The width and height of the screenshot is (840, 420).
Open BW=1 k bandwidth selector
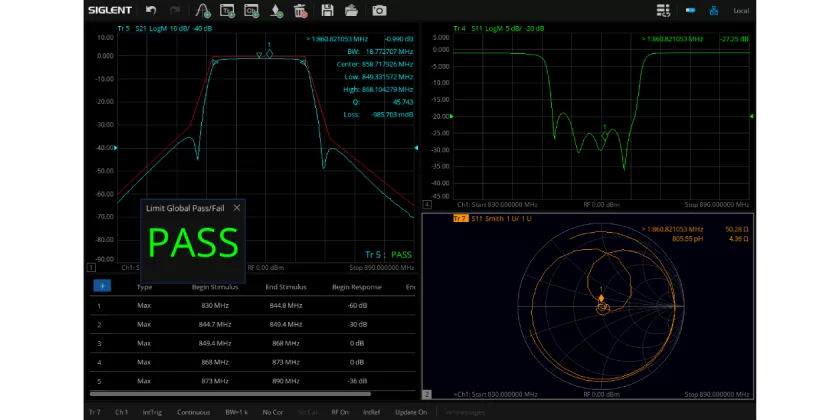pos(236,412)
